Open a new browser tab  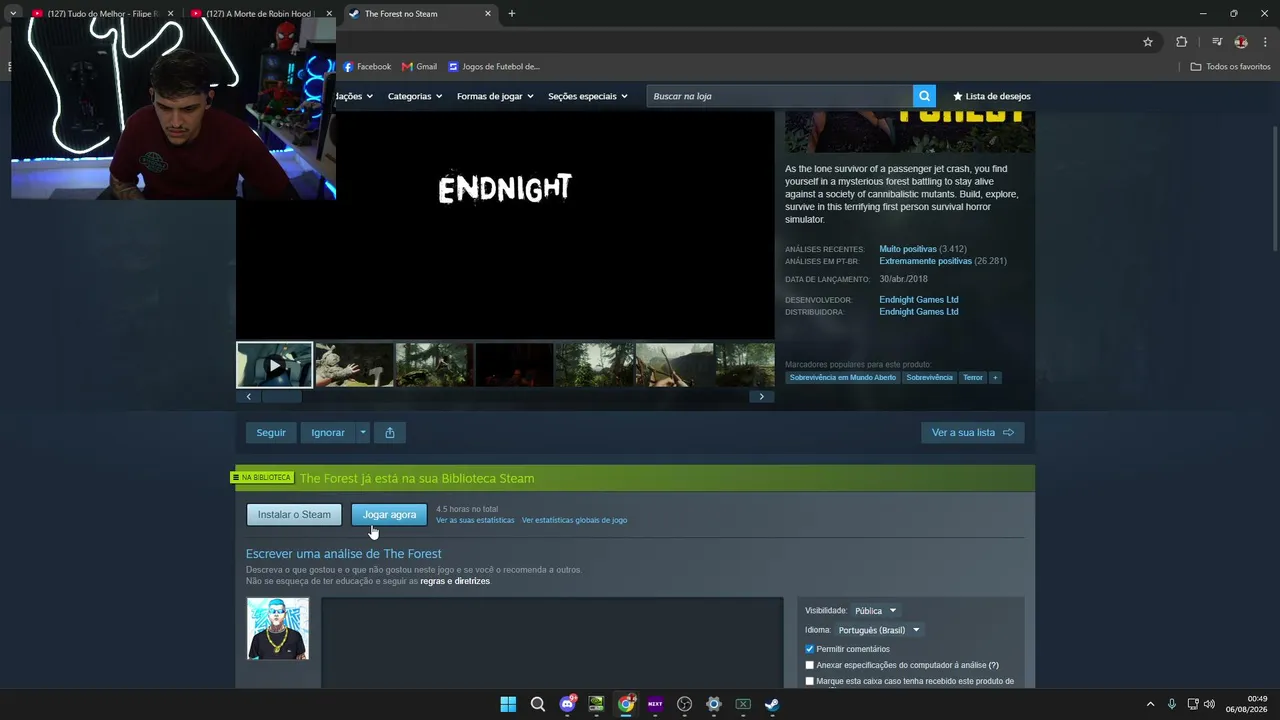(x=512, y=14)
